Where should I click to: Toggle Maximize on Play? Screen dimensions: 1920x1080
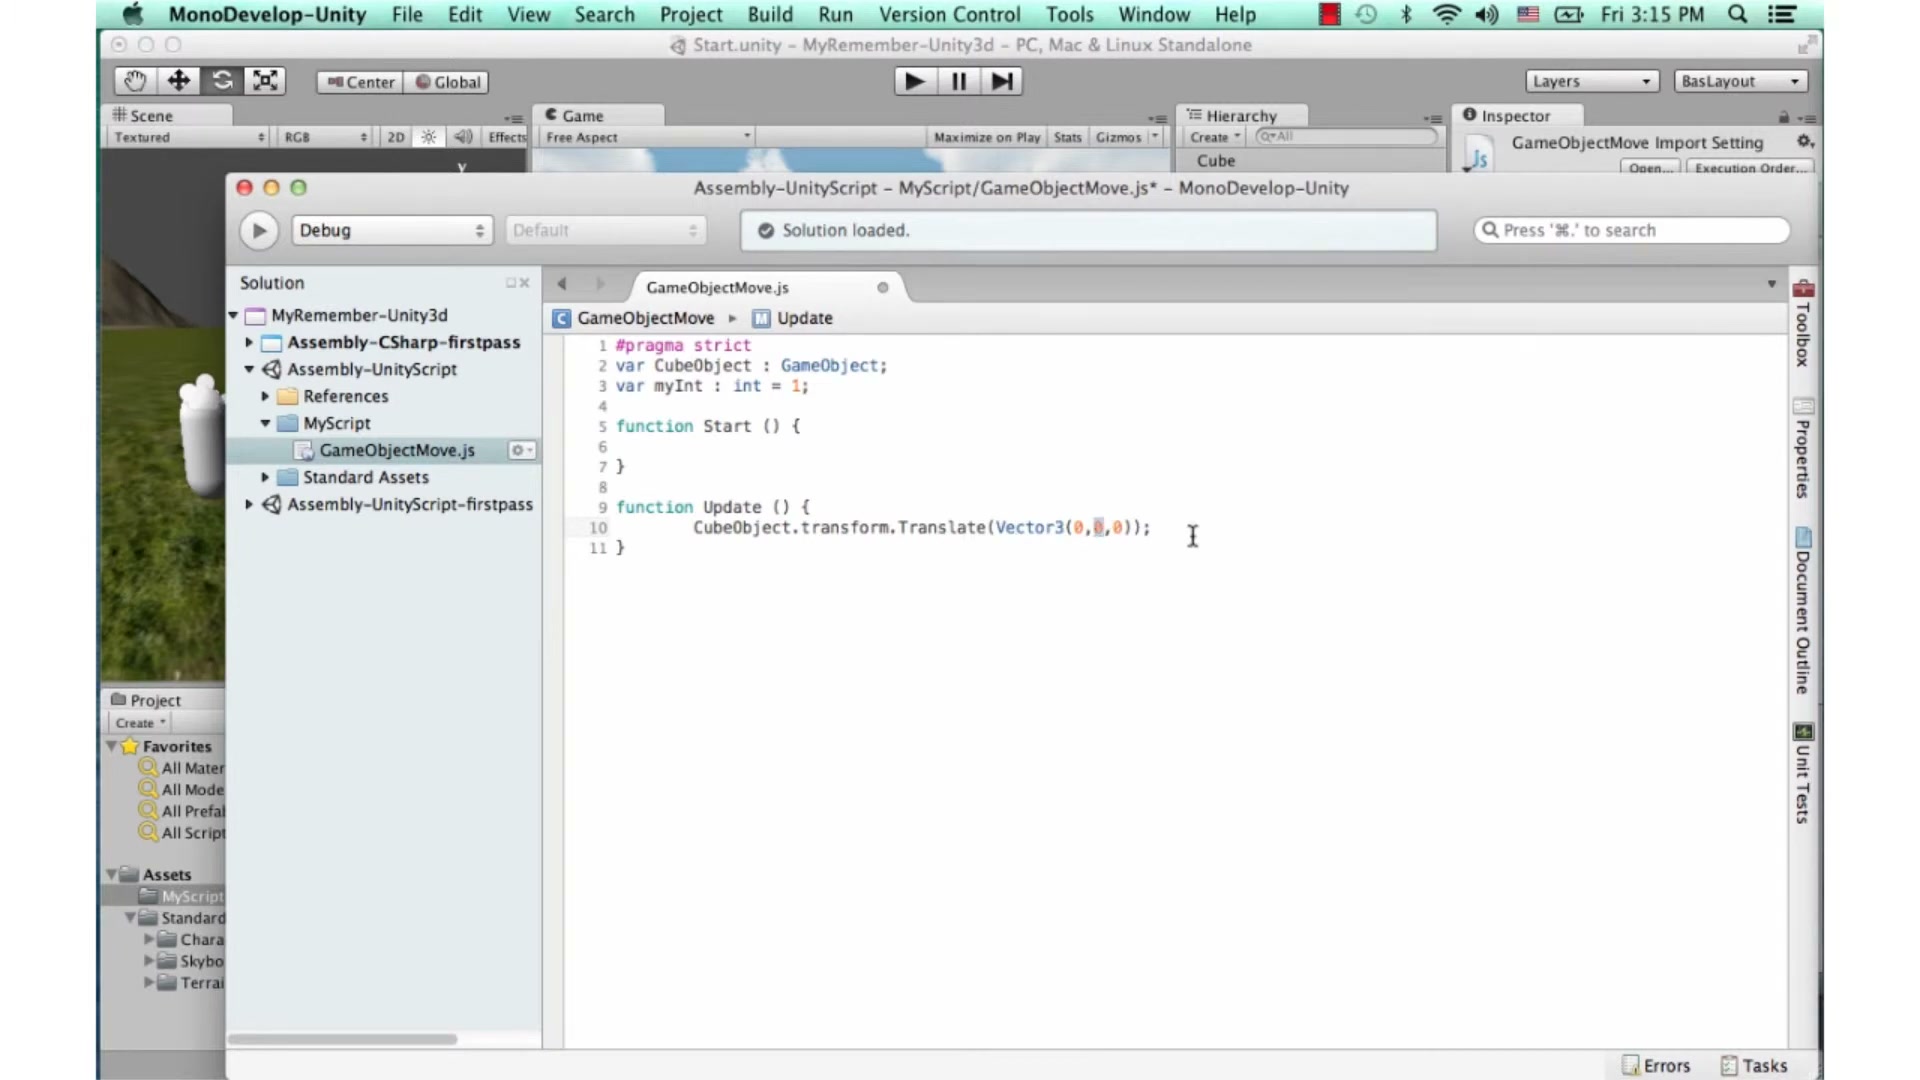987,137
